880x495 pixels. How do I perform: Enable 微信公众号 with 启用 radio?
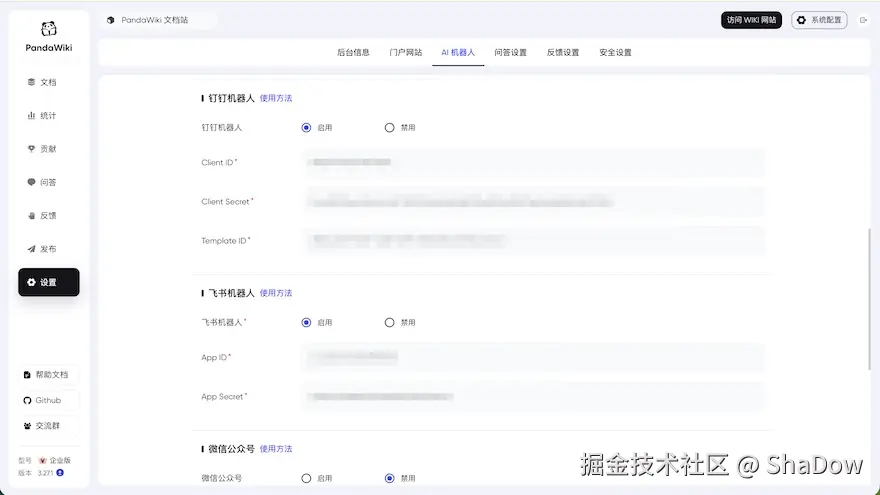306,479
